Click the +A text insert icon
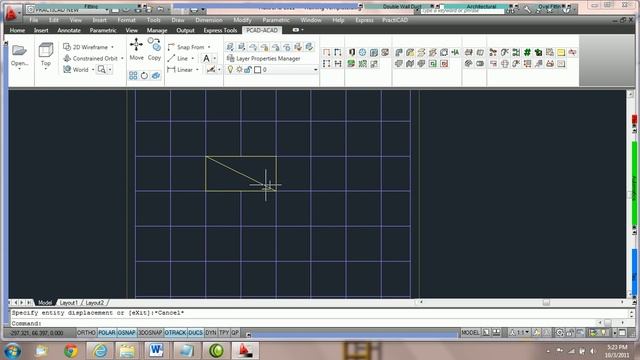Viewport: 640px width, 360px height. pyautogui.click(x=455, y=52)
